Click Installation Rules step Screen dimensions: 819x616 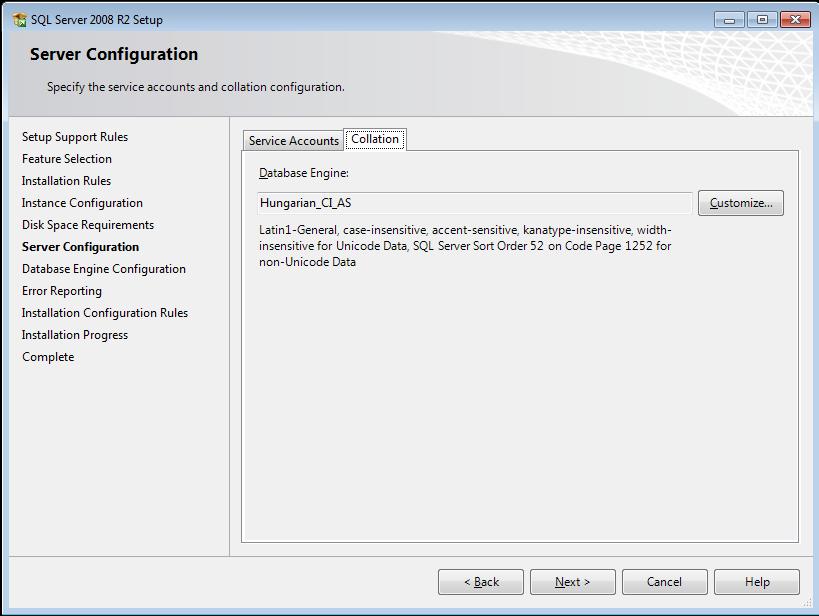[x=66, y=181]
